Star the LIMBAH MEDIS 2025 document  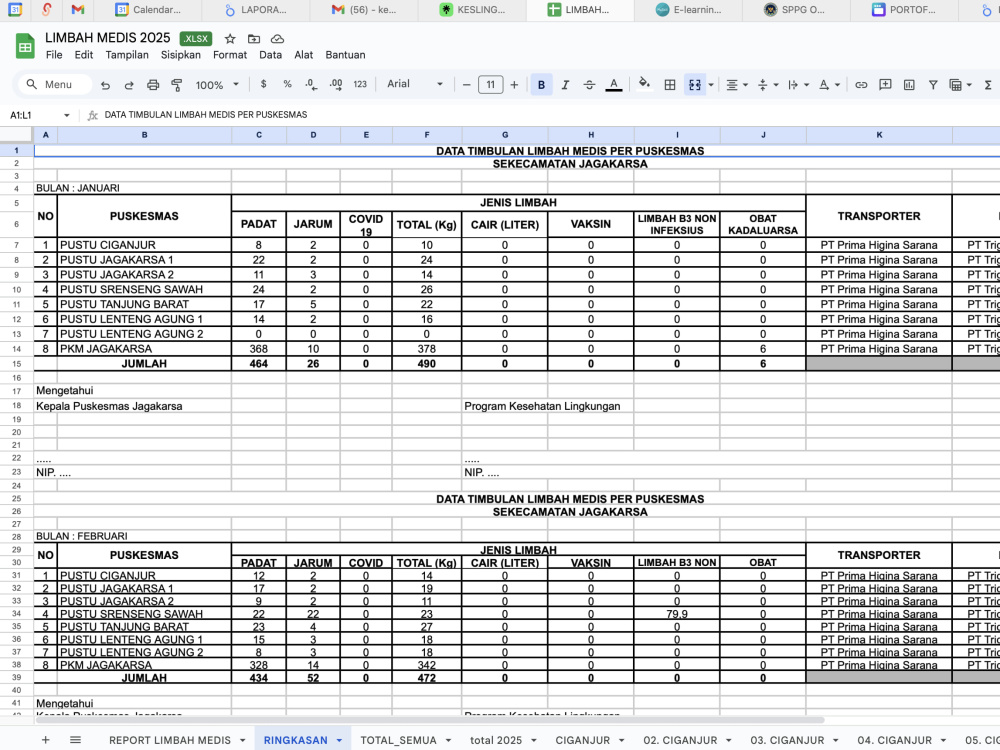tap(230, 39)
